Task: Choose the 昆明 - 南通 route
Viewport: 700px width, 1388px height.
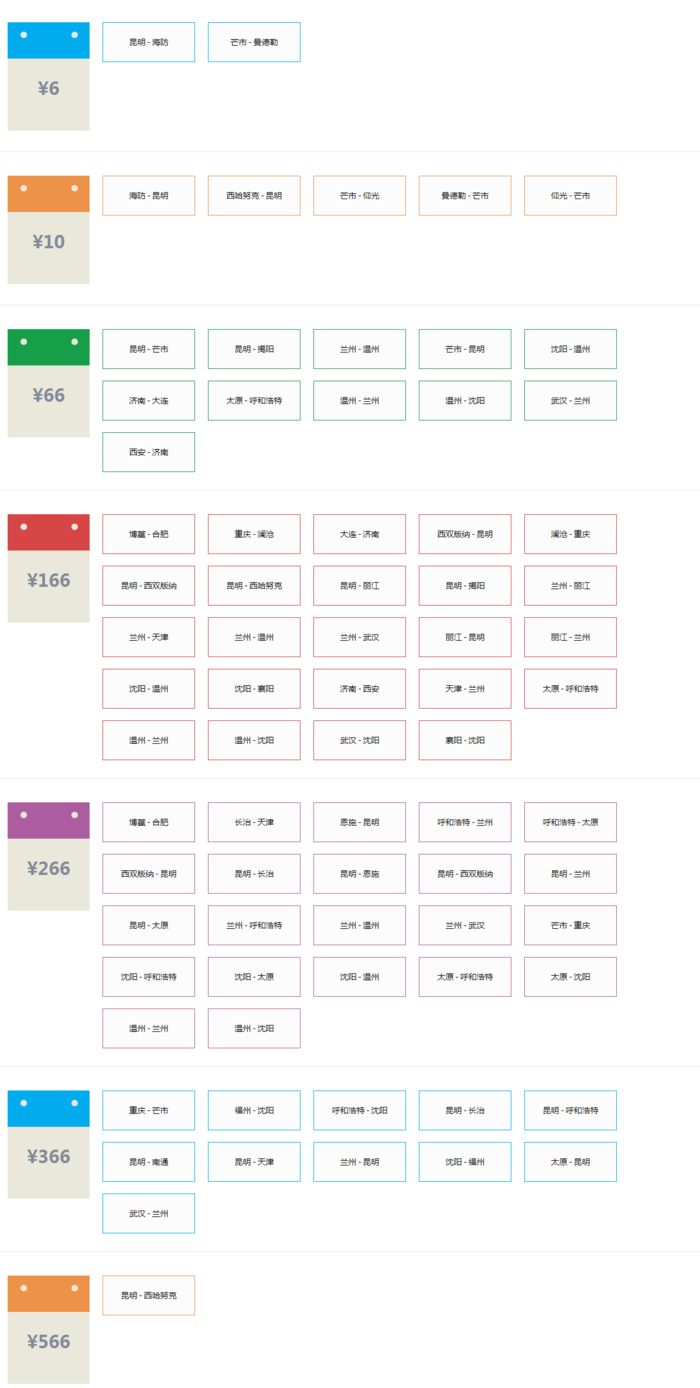Action: pyautogui.click(x=149, y=1162)
